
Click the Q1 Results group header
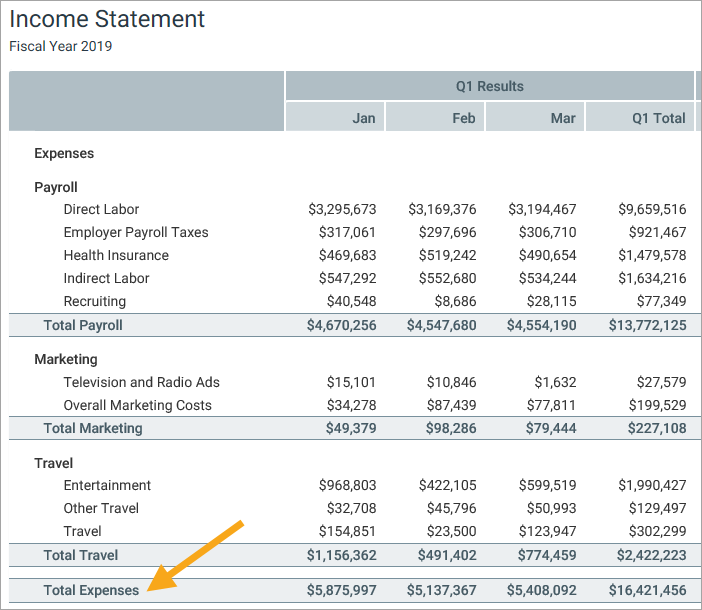(x=489, y=86)
